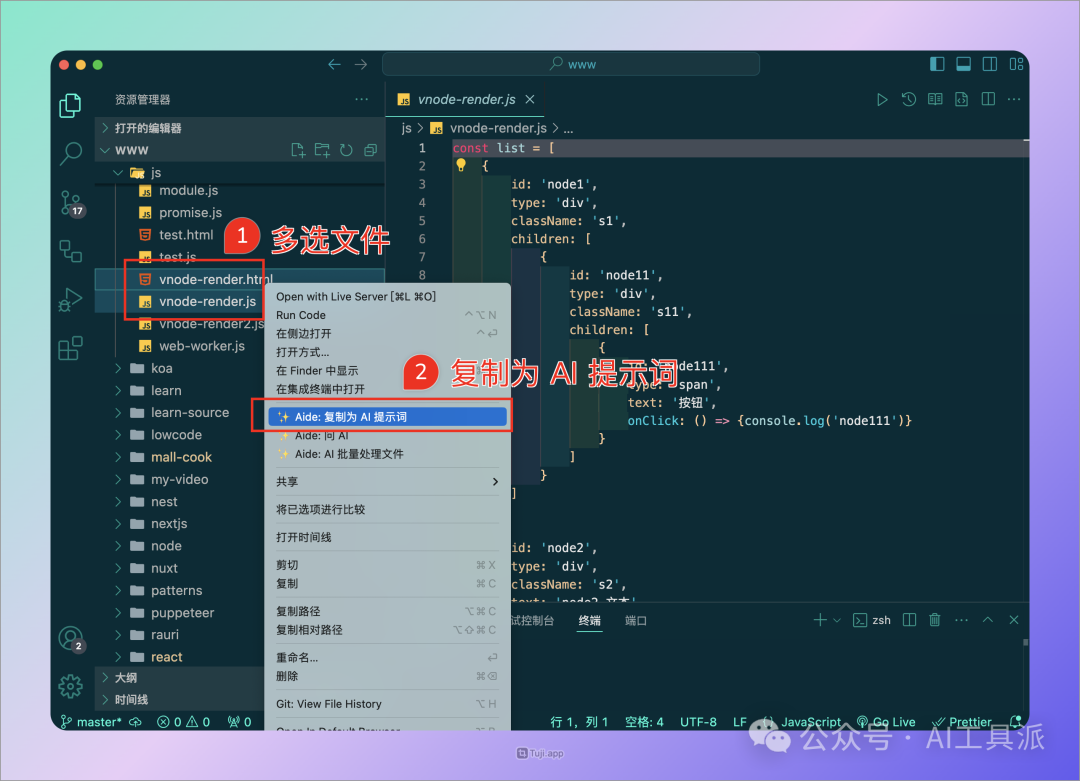
Task: Select promise.js in file tree
Action: 190,213
